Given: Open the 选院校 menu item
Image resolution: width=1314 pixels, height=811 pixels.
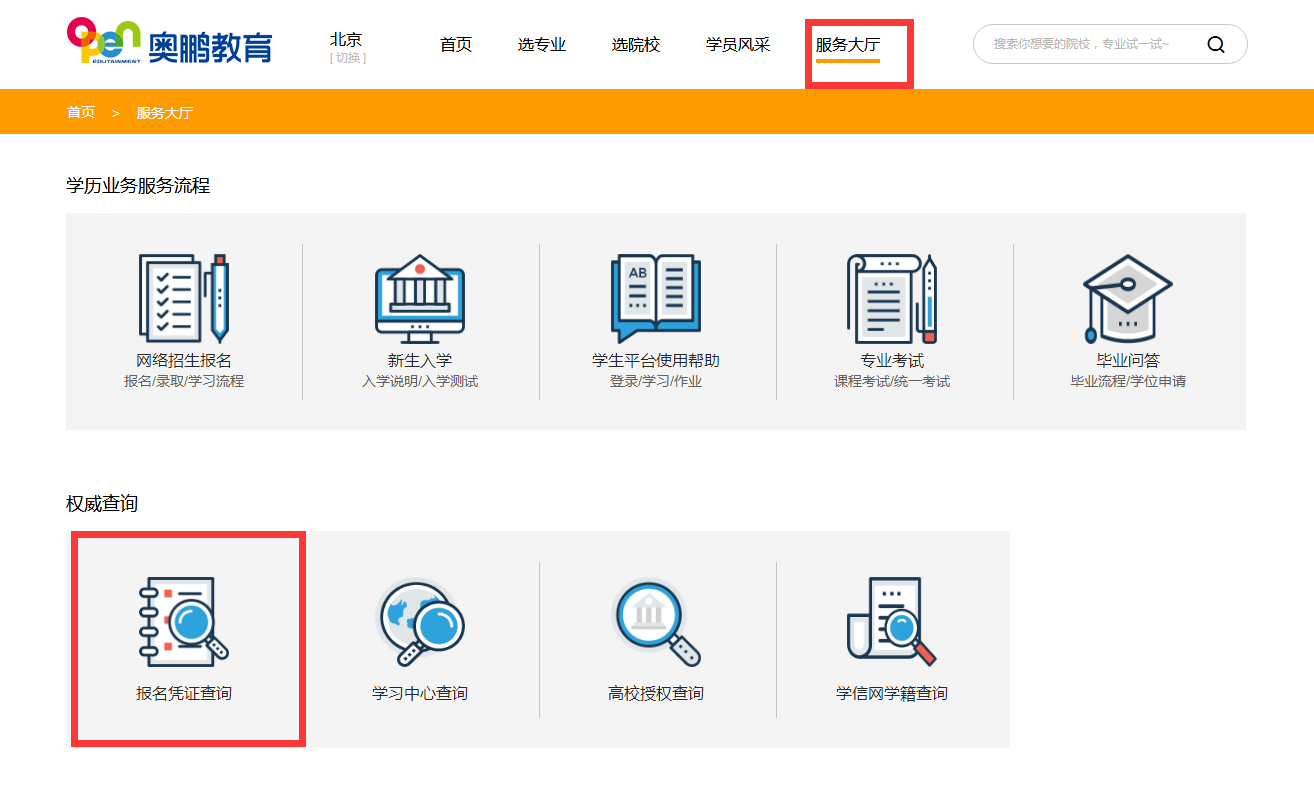Looking at the screenshot, I should 635,44.
